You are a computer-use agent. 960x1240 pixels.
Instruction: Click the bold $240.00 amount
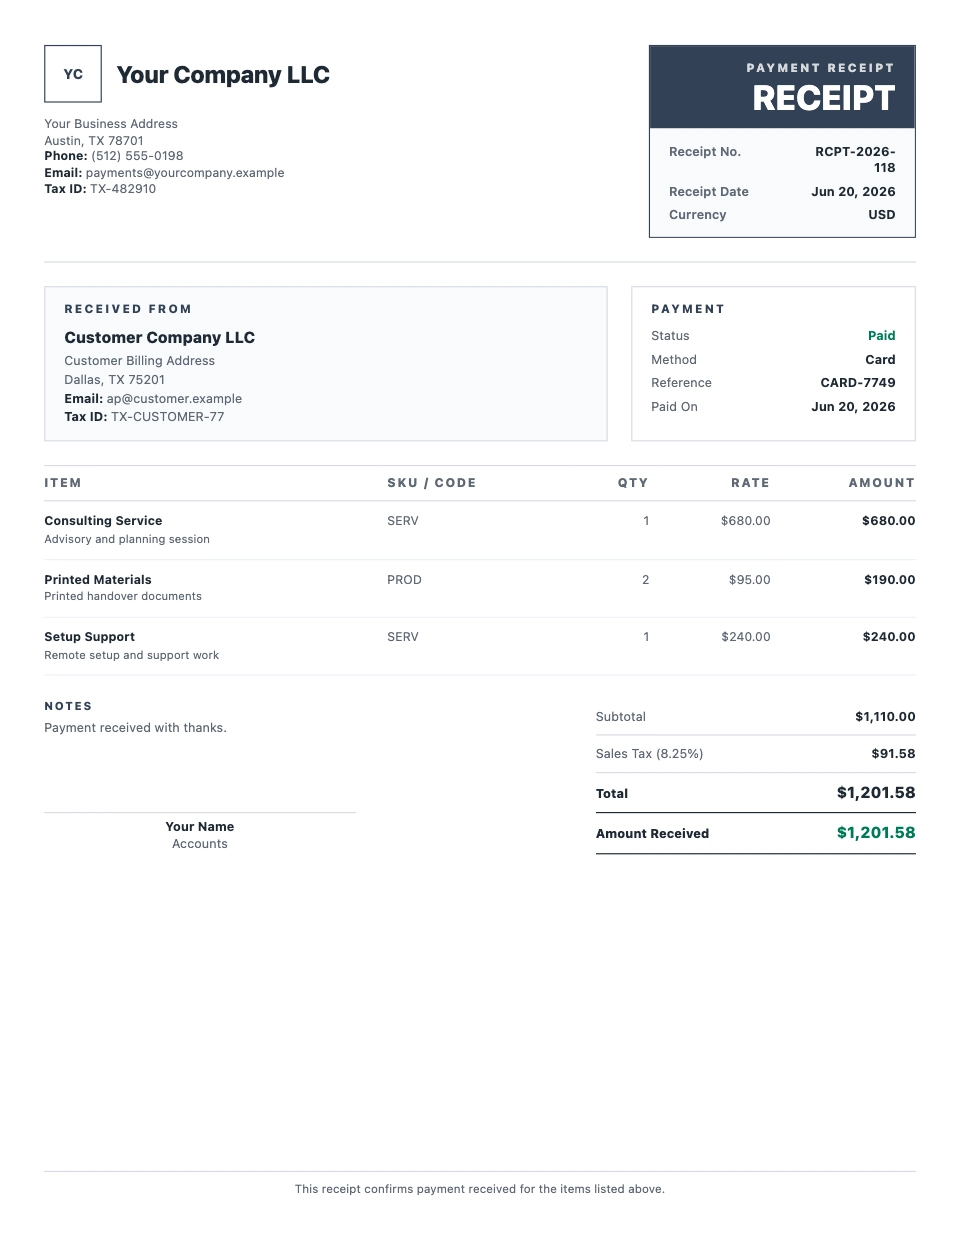point(889,637)
